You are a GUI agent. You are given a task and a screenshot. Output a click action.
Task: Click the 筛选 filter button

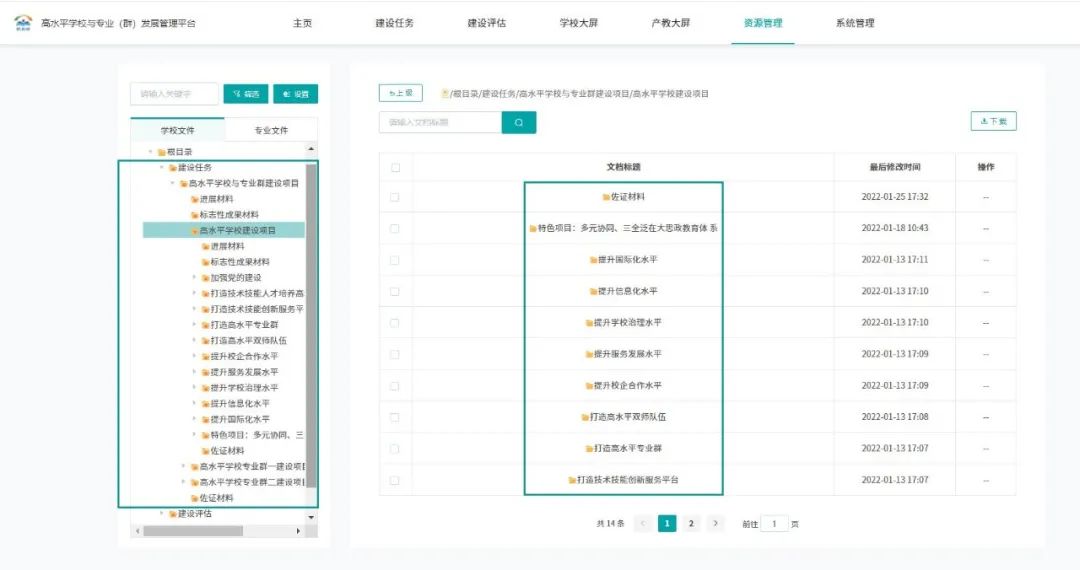246,94
